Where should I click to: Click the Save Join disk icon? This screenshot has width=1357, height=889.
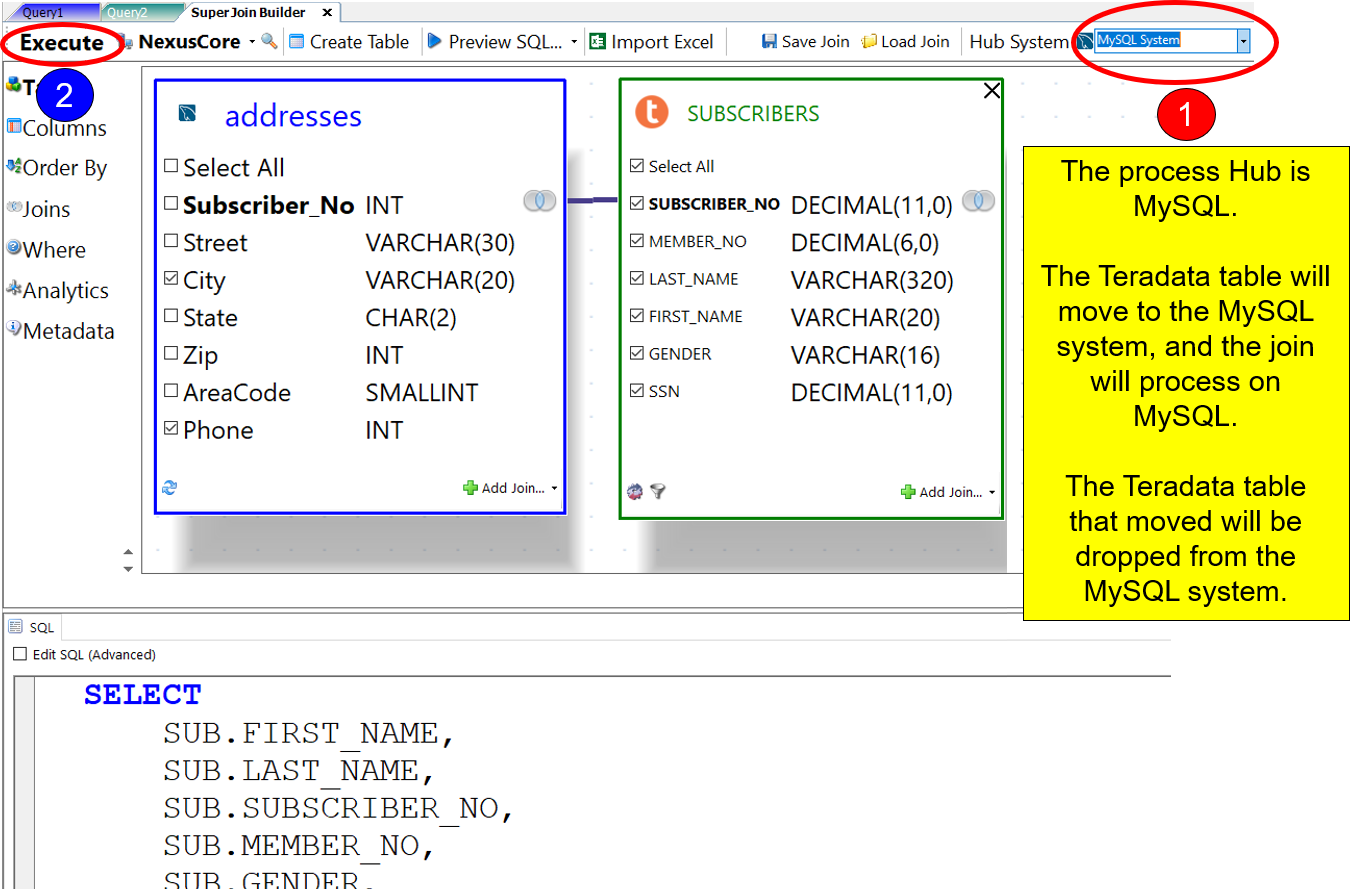click(769, 42)
